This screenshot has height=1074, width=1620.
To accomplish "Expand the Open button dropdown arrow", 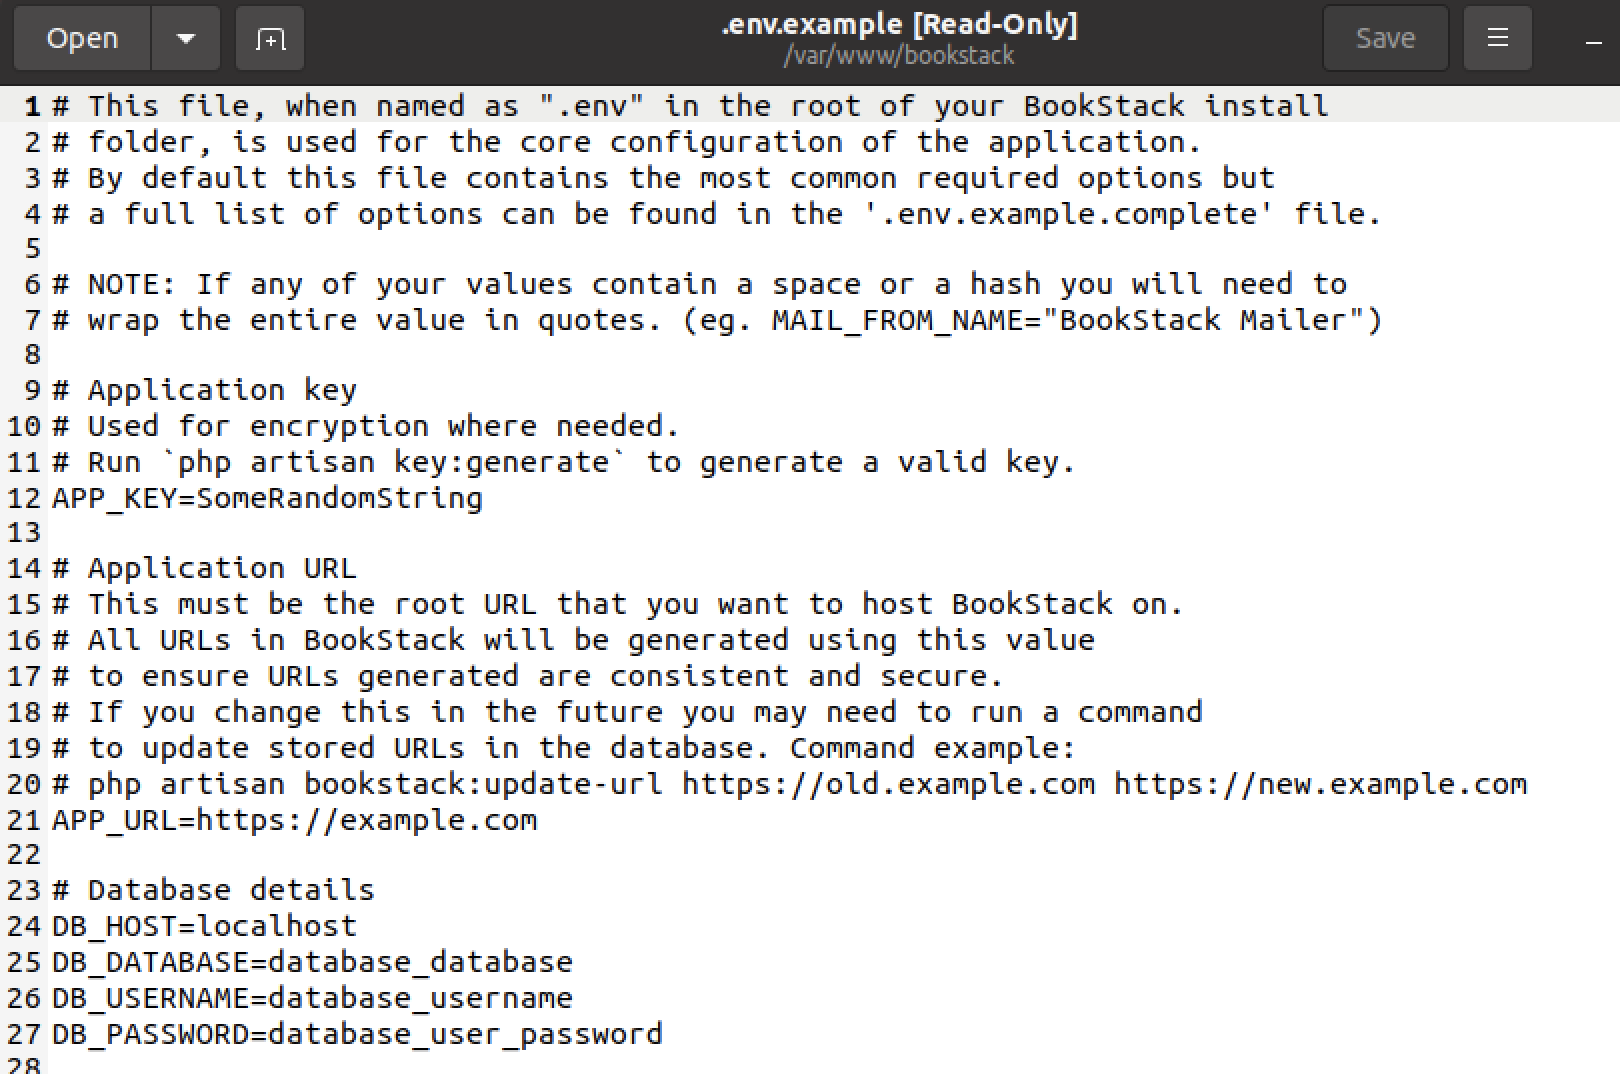I will 186,37.
